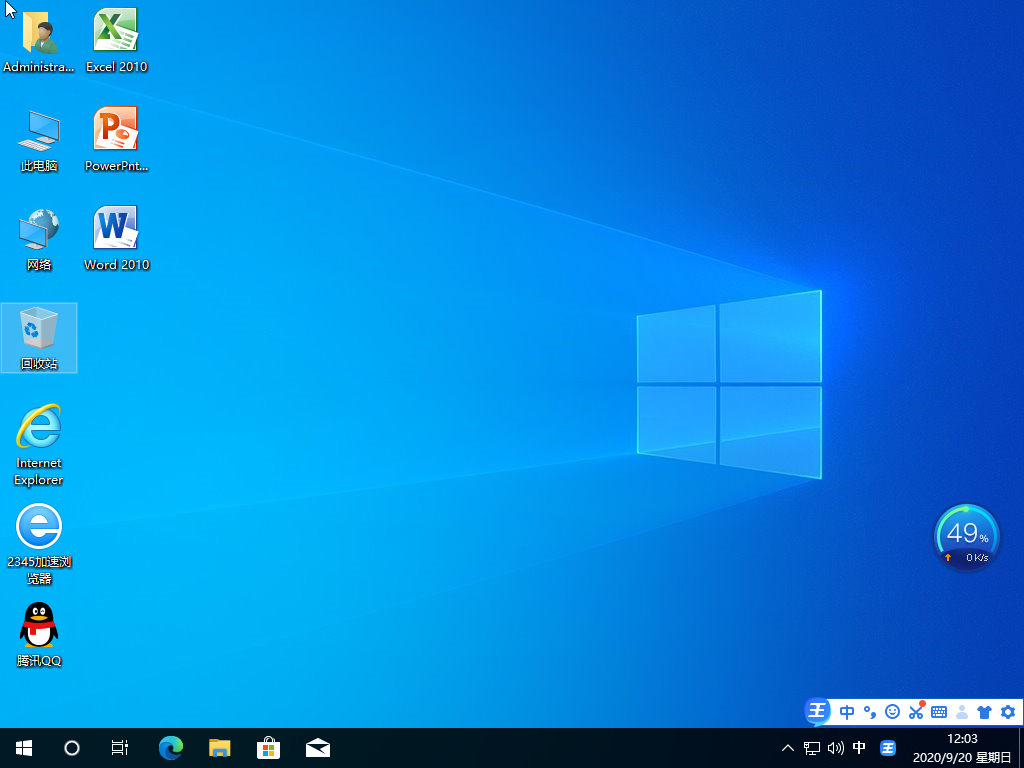Click the 0 K/s network speed readout
The width and height of the screenshot is (1024, 768).
pos(977,558)
